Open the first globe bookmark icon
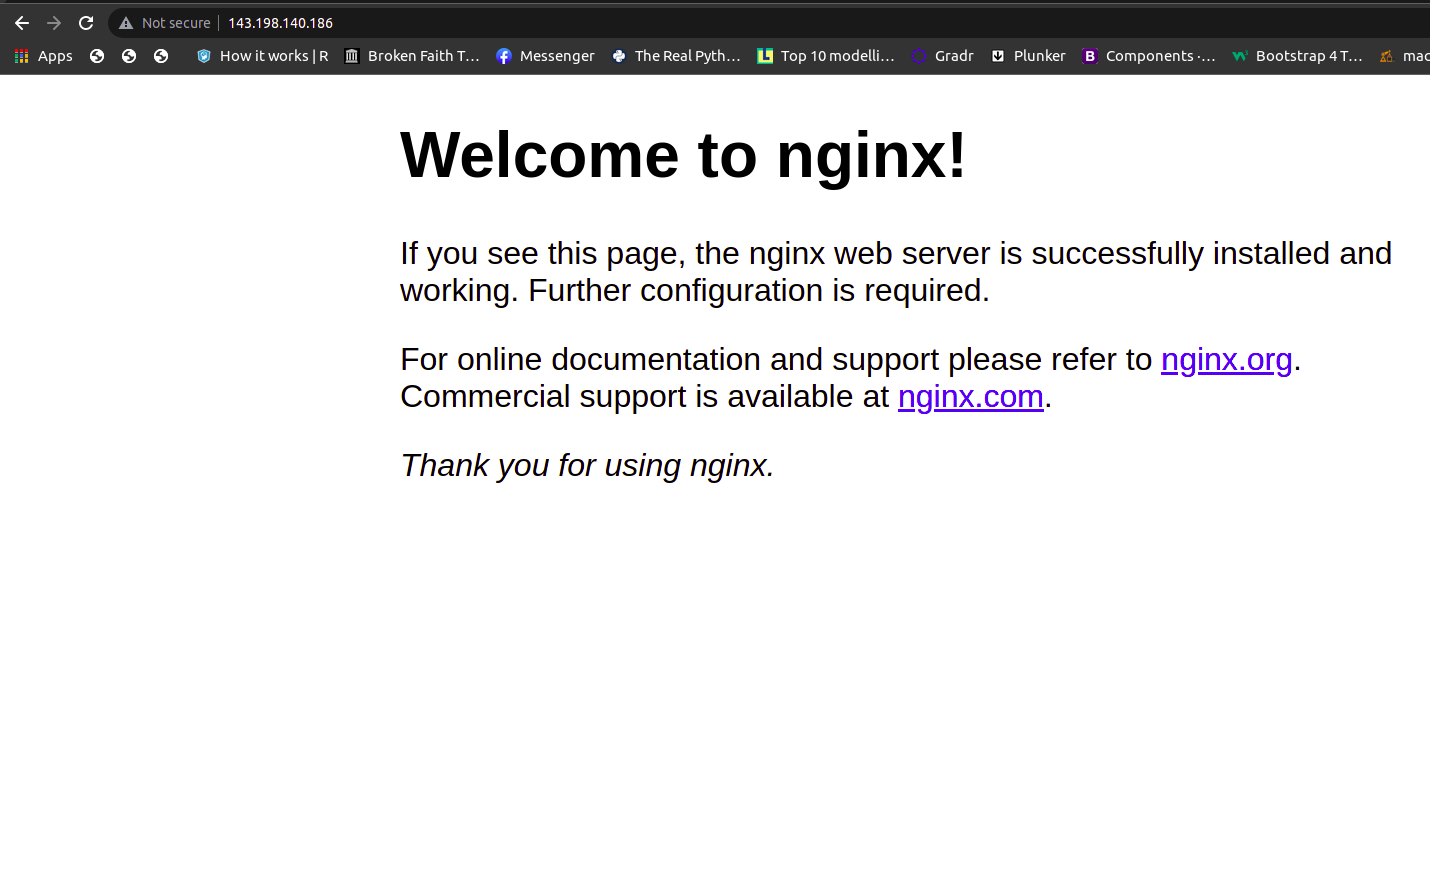The height and width of the screenshot is (877, 1430). point(97,56)
